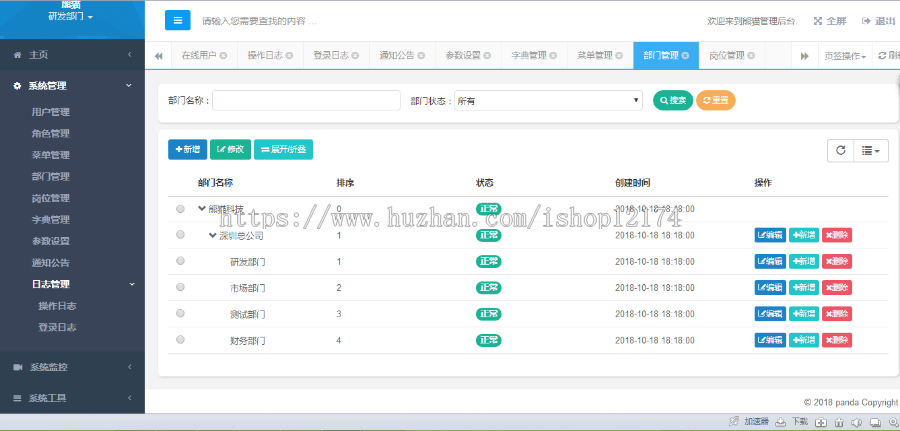Open 角色管理 in the sidebar
Screen dimensions: 900x431
pyautogui.click(x=51, y=134)
